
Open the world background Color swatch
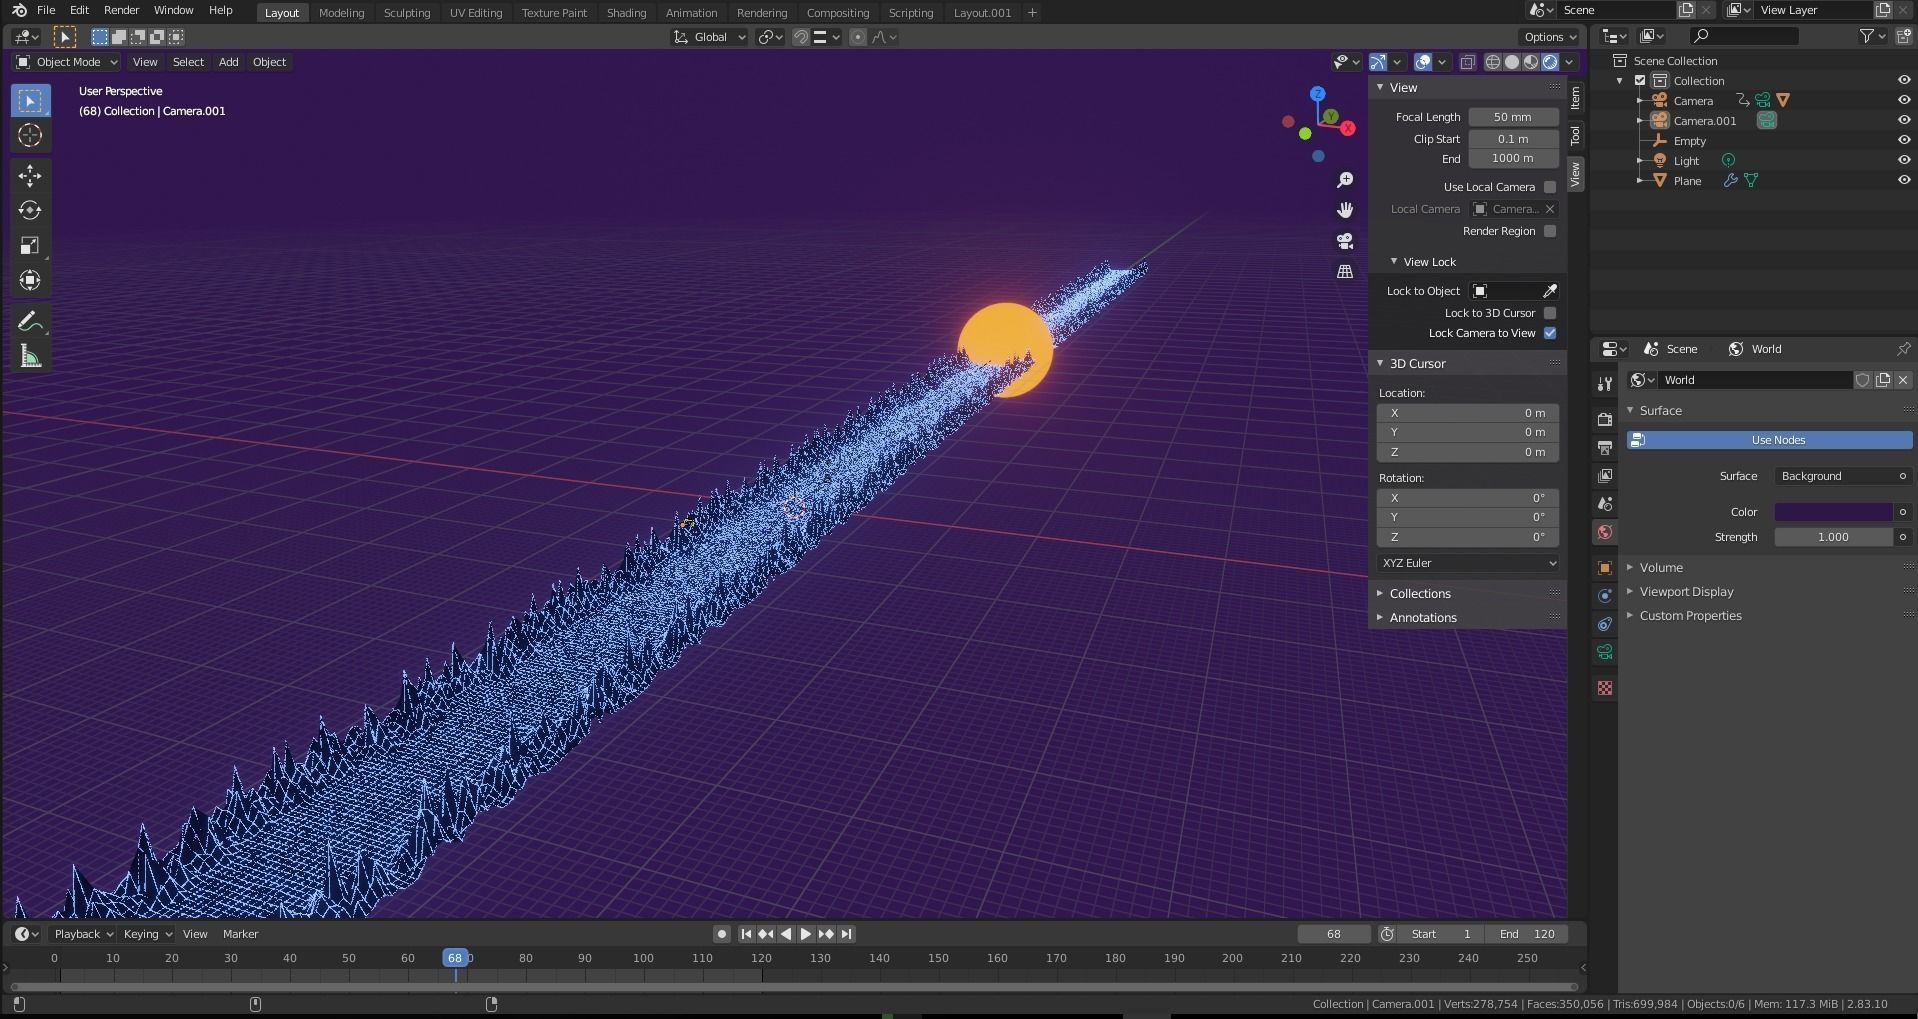pyautogui.click(x=1835, y=511)
